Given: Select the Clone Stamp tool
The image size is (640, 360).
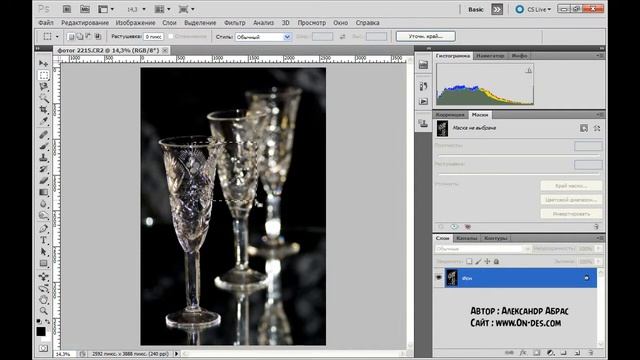Looking at the screenshot, I should coord(44,157).
